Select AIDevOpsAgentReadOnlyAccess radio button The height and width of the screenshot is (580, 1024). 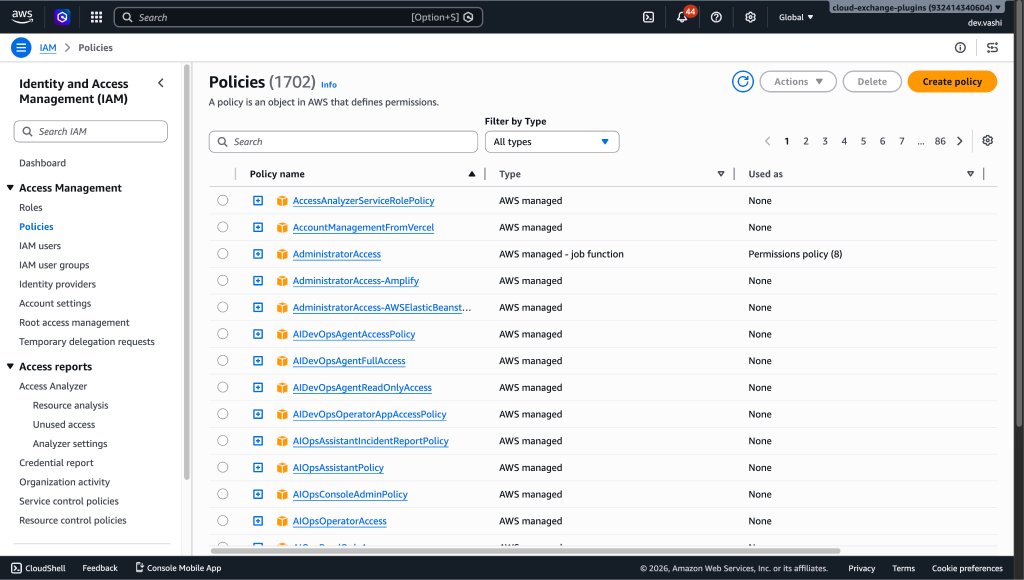pos(223,387)
